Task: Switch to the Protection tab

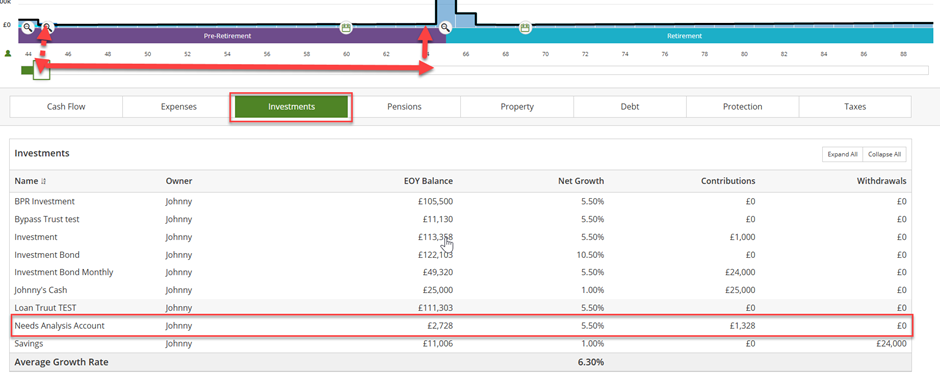Action: (742, 107)
